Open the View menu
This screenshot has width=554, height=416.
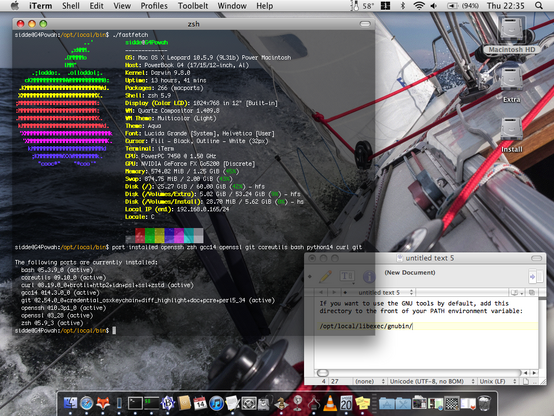click(122, 6)
